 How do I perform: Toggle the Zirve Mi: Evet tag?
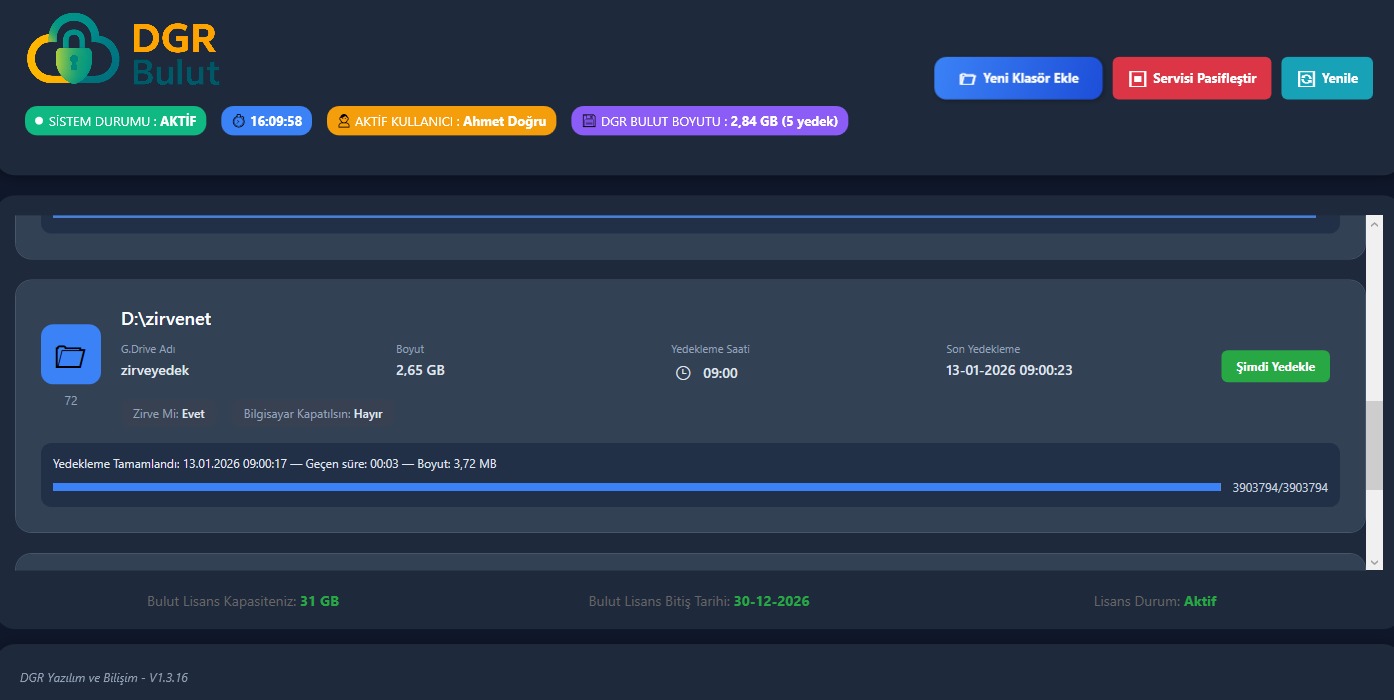coord(169,414)
